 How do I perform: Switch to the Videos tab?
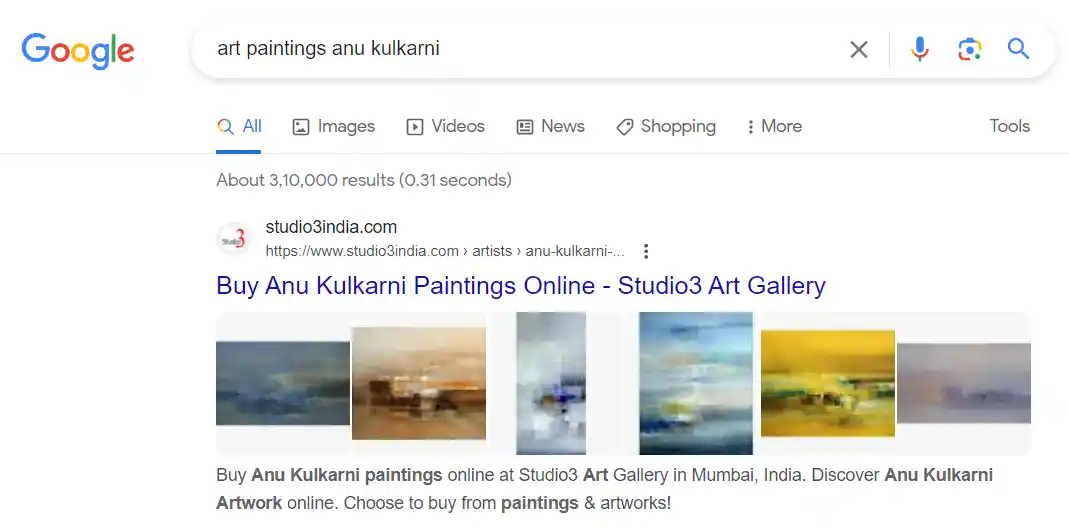[445, 126]
